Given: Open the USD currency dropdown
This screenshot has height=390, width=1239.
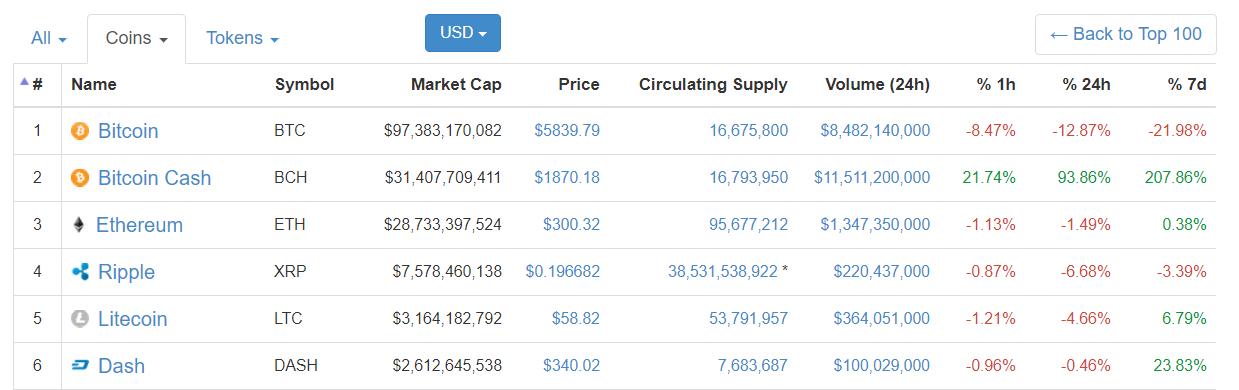Looking at the screenshot, I should coord(462,33).
